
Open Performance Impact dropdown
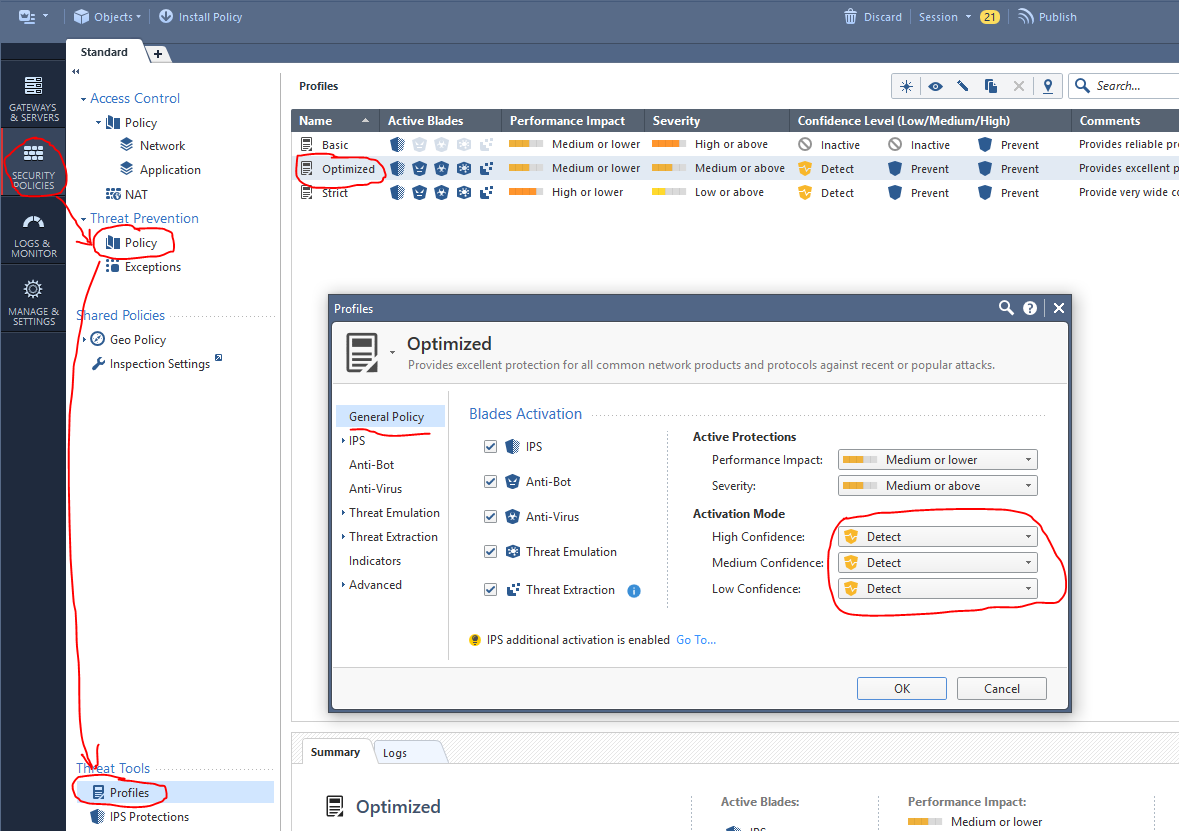coord(938,459)
